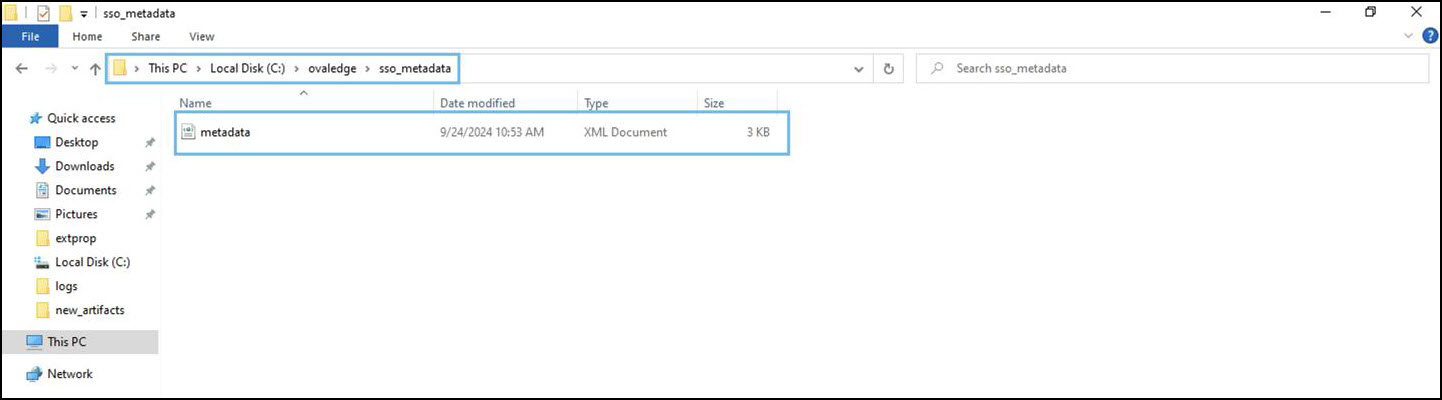
Task: Go up one folder level
Action: tap(96, 69)
